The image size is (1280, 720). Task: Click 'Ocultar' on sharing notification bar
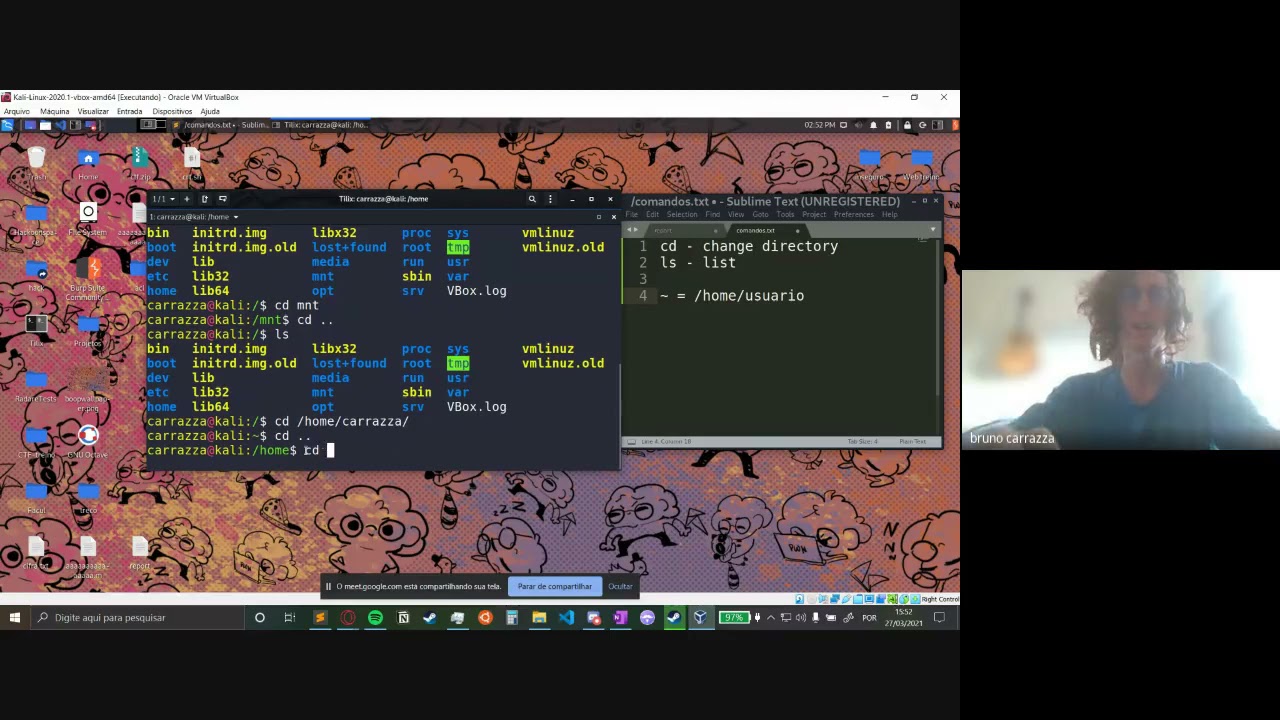click(620, 586)
